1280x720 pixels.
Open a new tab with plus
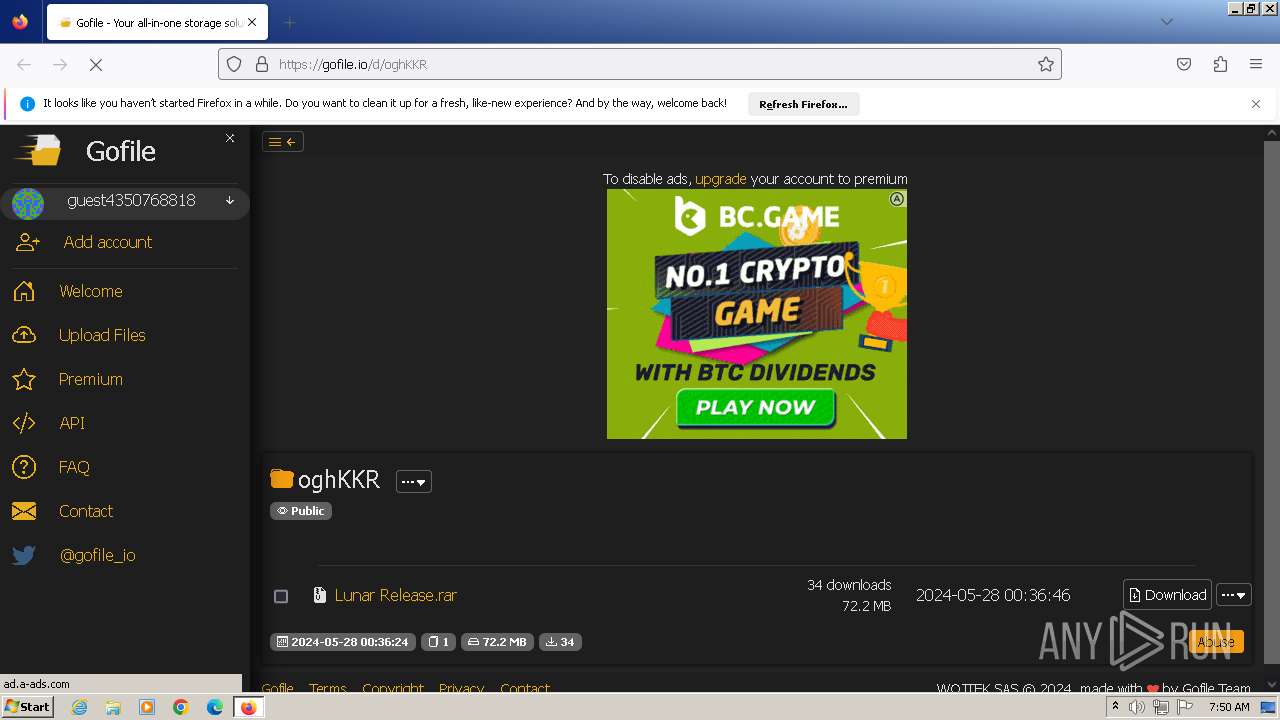[289, 22]
